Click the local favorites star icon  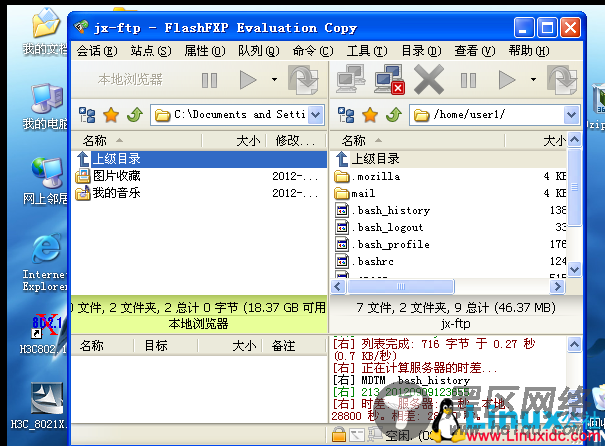click(x=111, y=115)
